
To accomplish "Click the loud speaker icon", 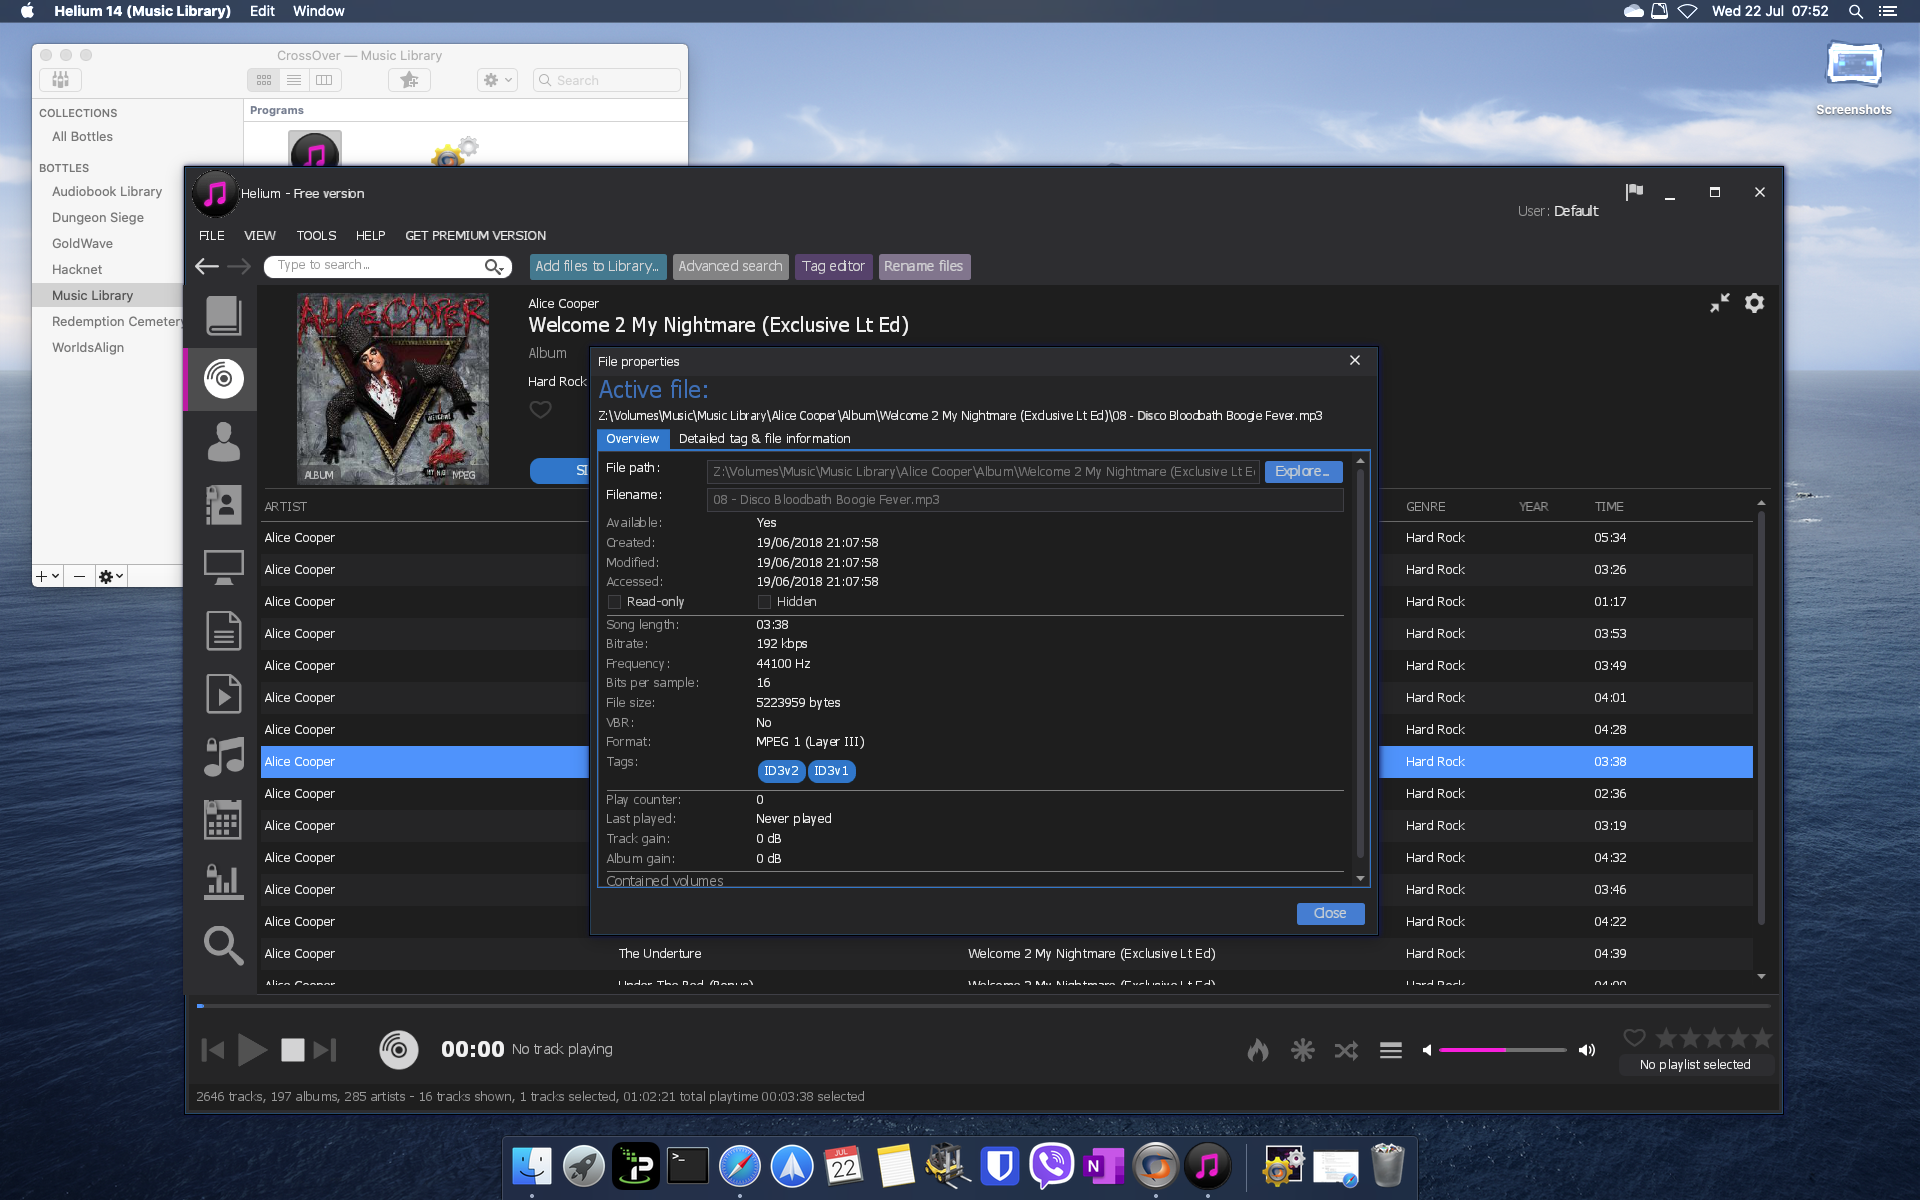I will point(1587,1050).
